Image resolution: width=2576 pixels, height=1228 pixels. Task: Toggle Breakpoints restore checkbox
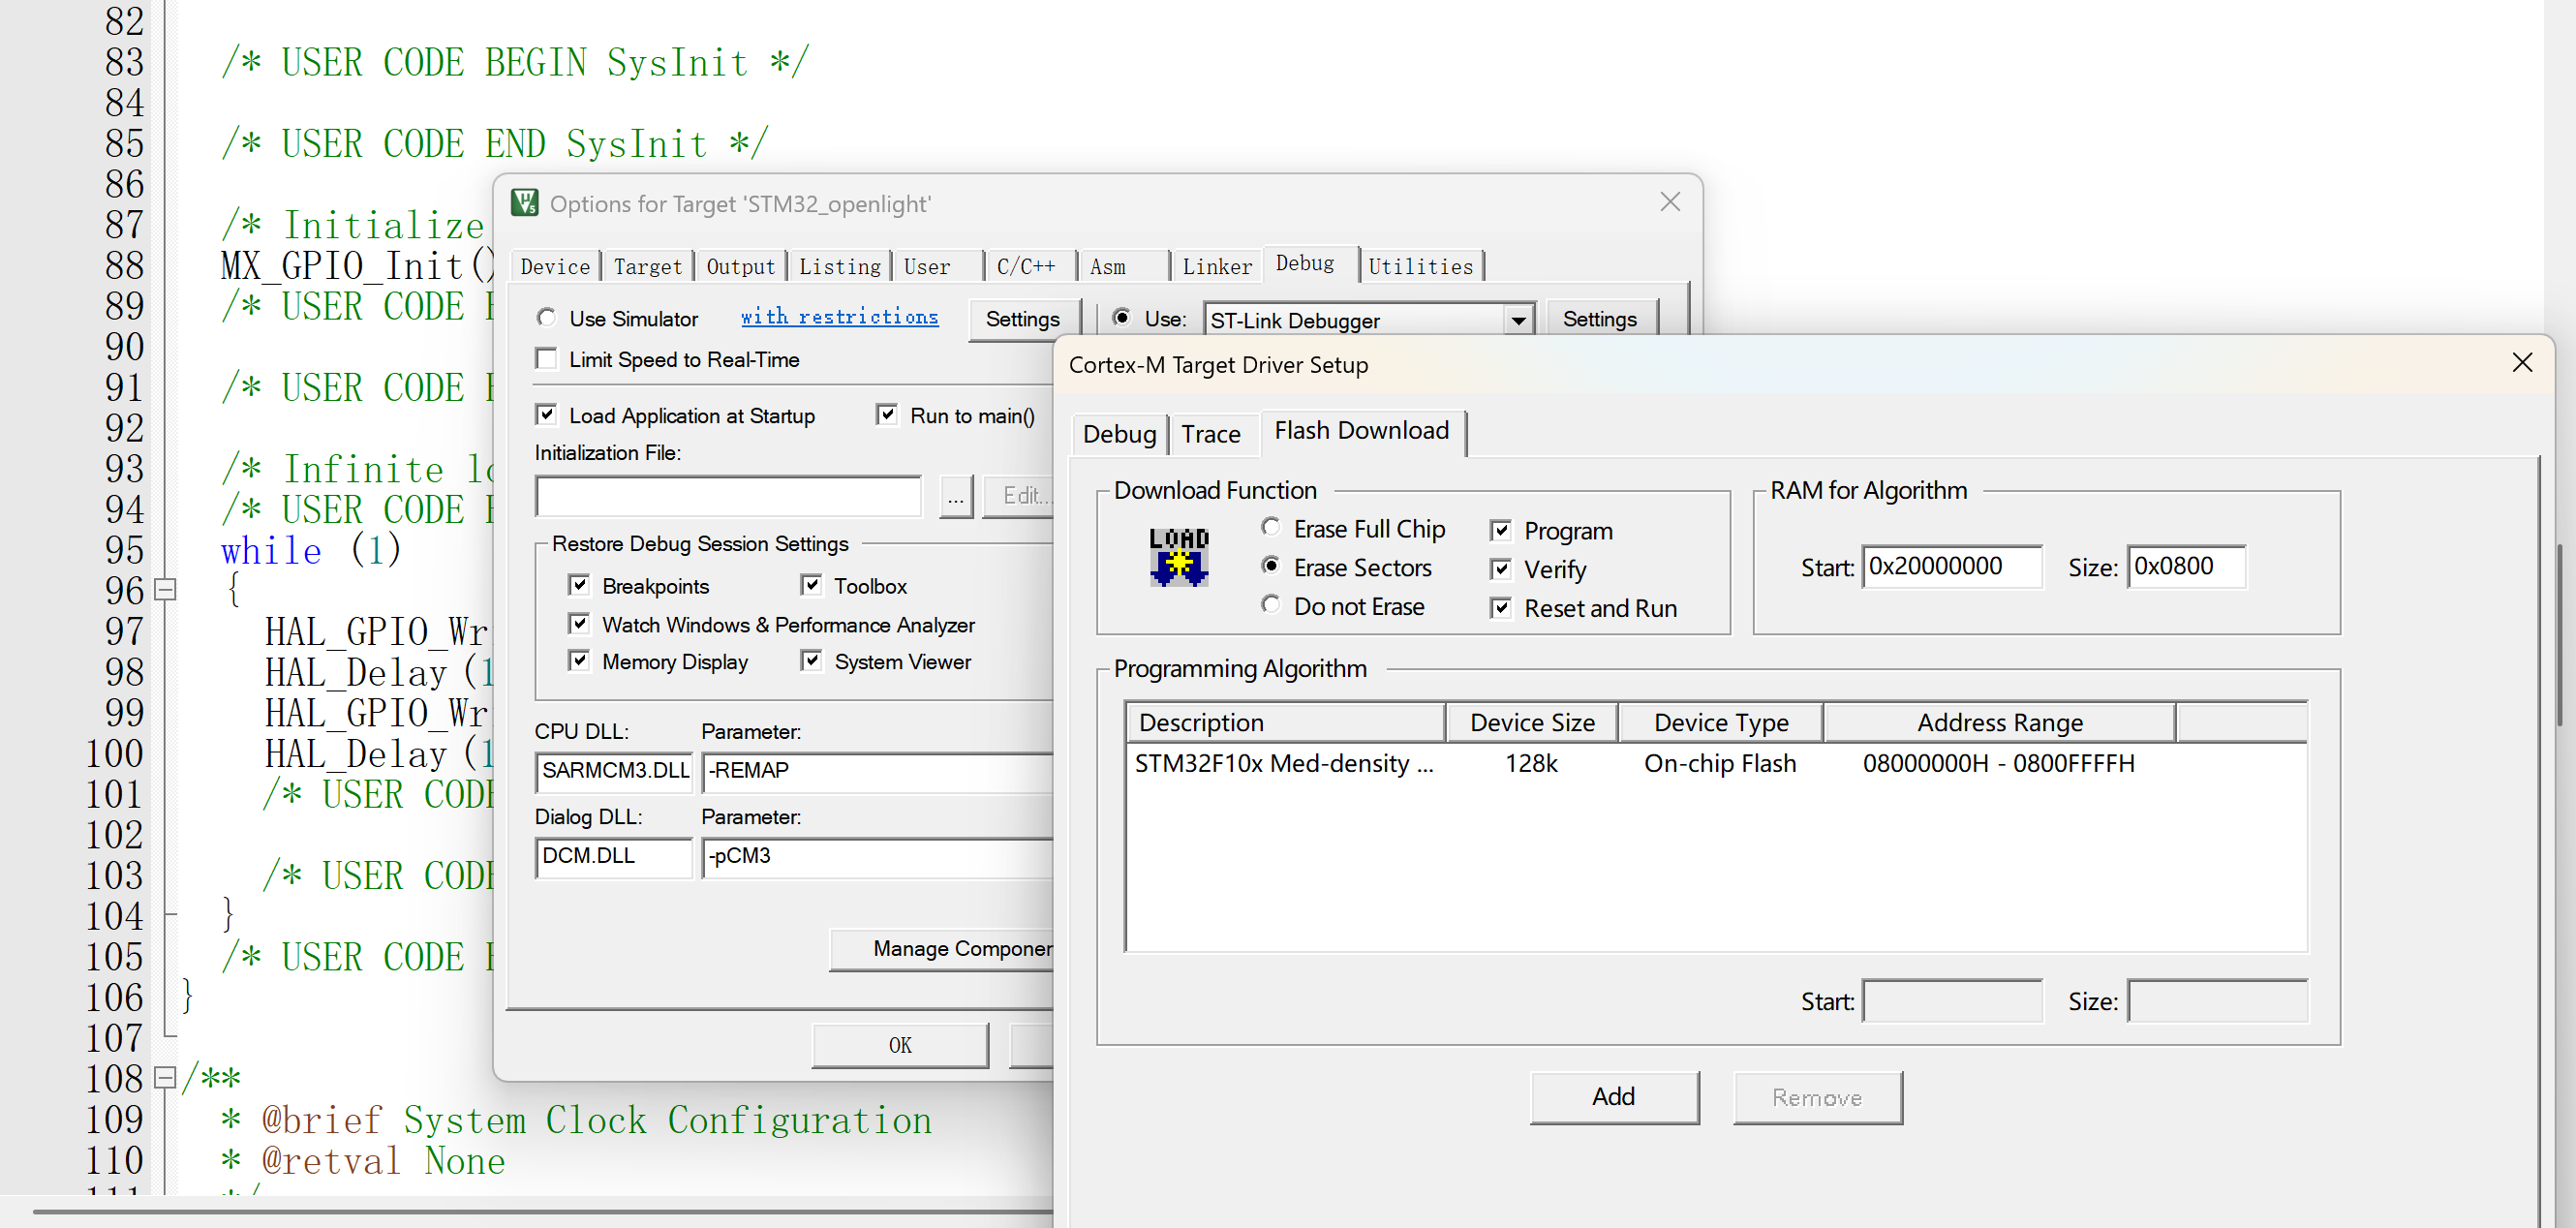point(579,585)
